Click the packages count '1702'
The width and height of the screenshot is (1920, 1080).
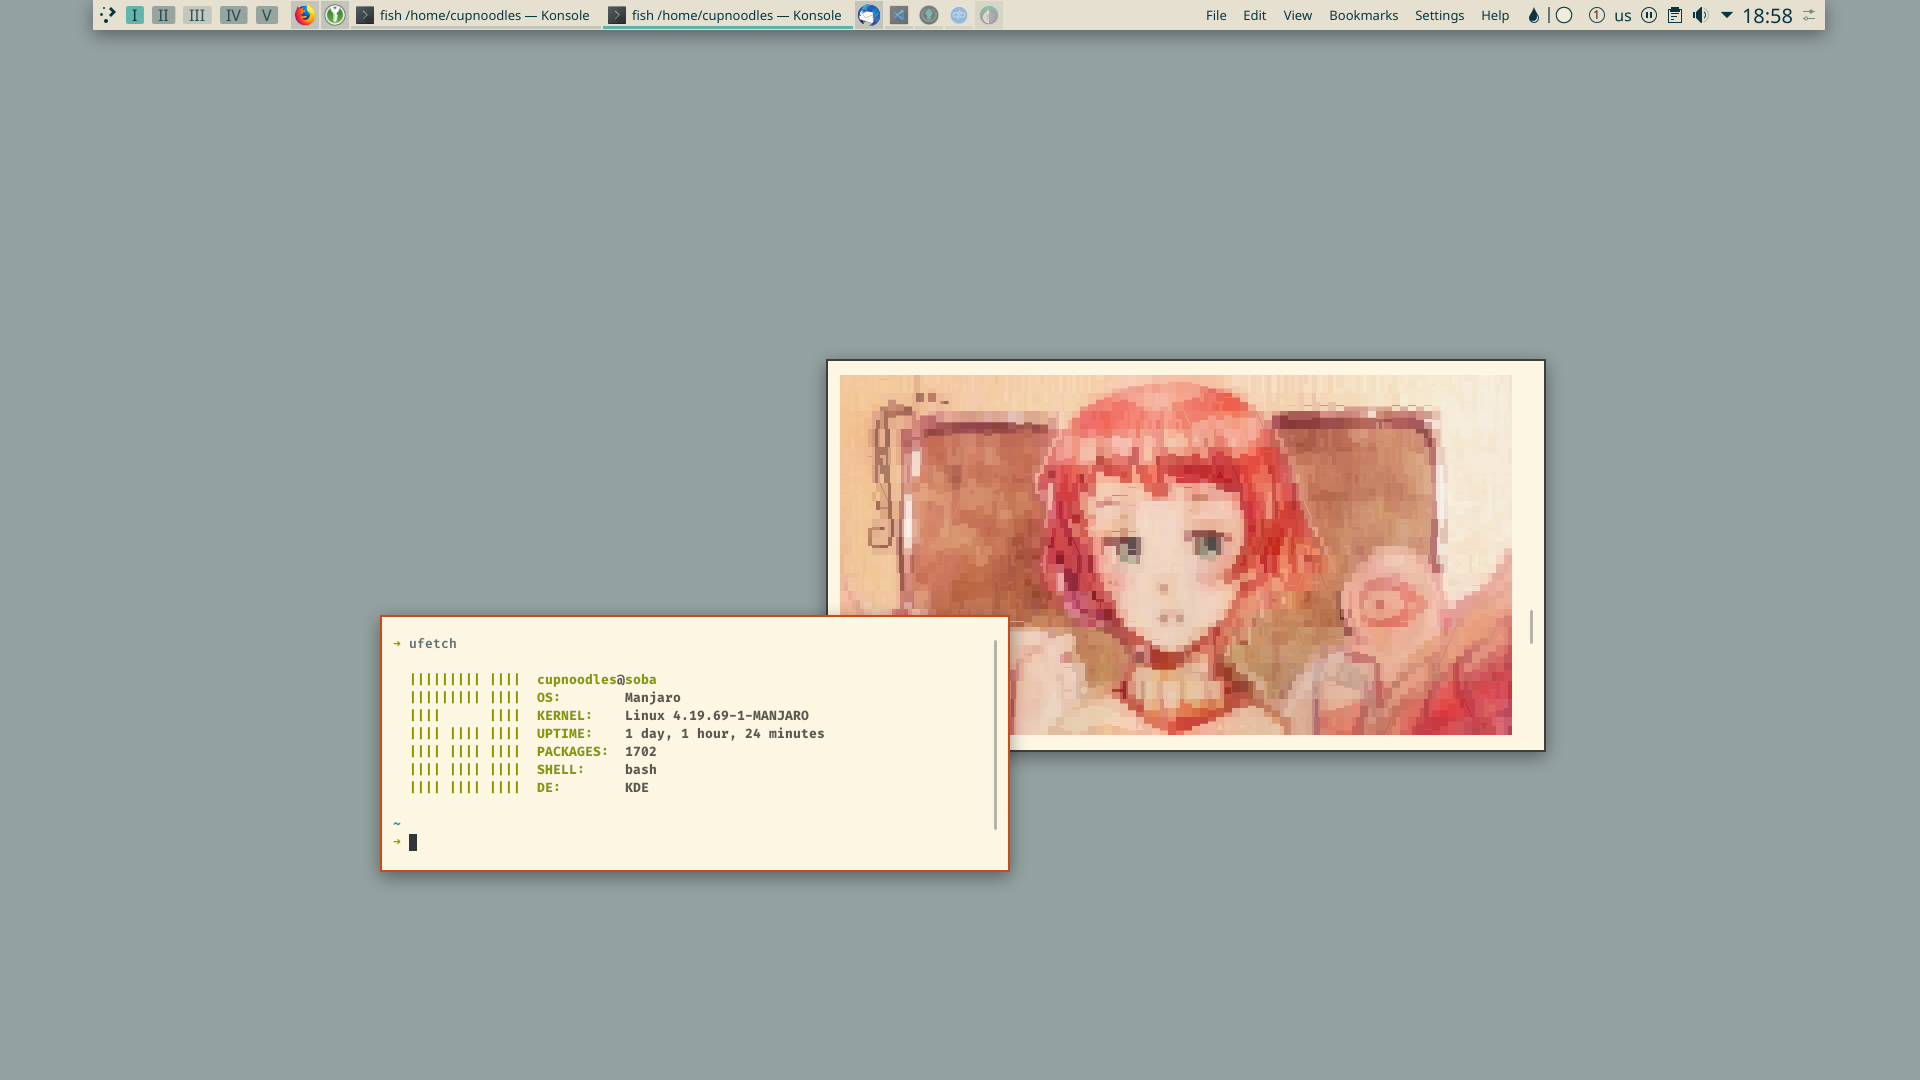click(x=640, y=751)
